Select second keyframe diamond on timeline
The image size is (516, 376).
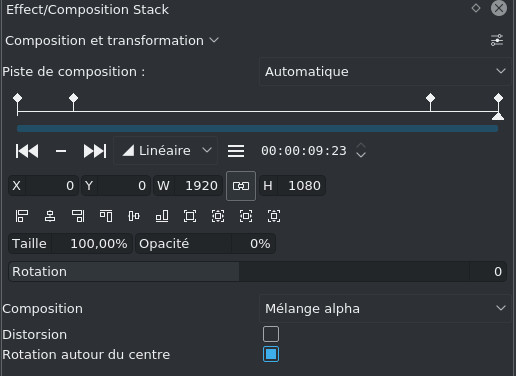73,98
